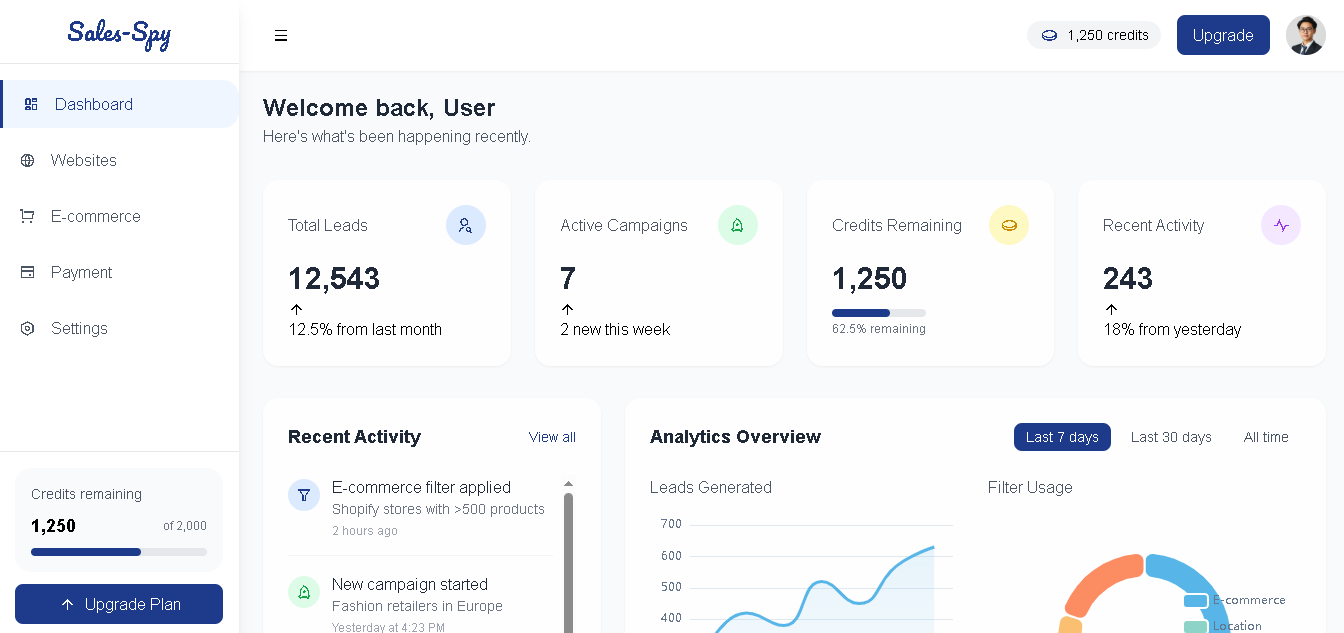Open the Websites section in the sidebar

point(83,160)
